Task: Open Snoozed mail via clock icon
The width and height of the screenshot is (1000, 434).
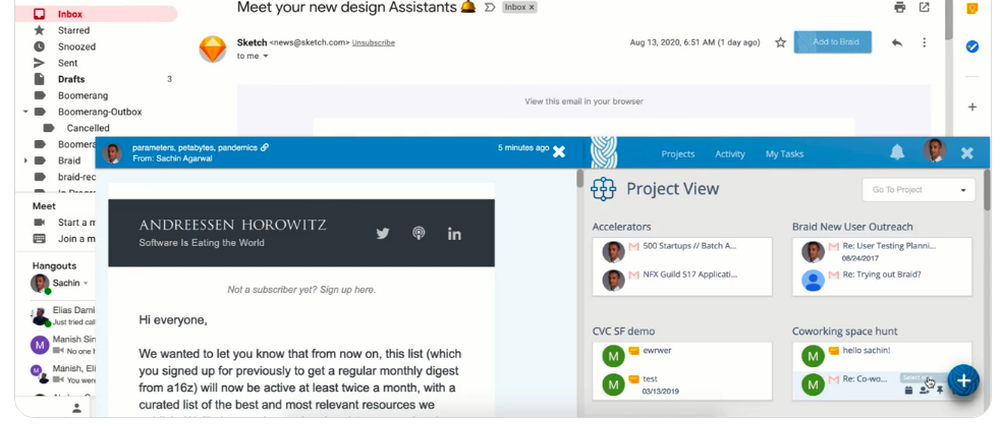Action: [x=40, y=47]
